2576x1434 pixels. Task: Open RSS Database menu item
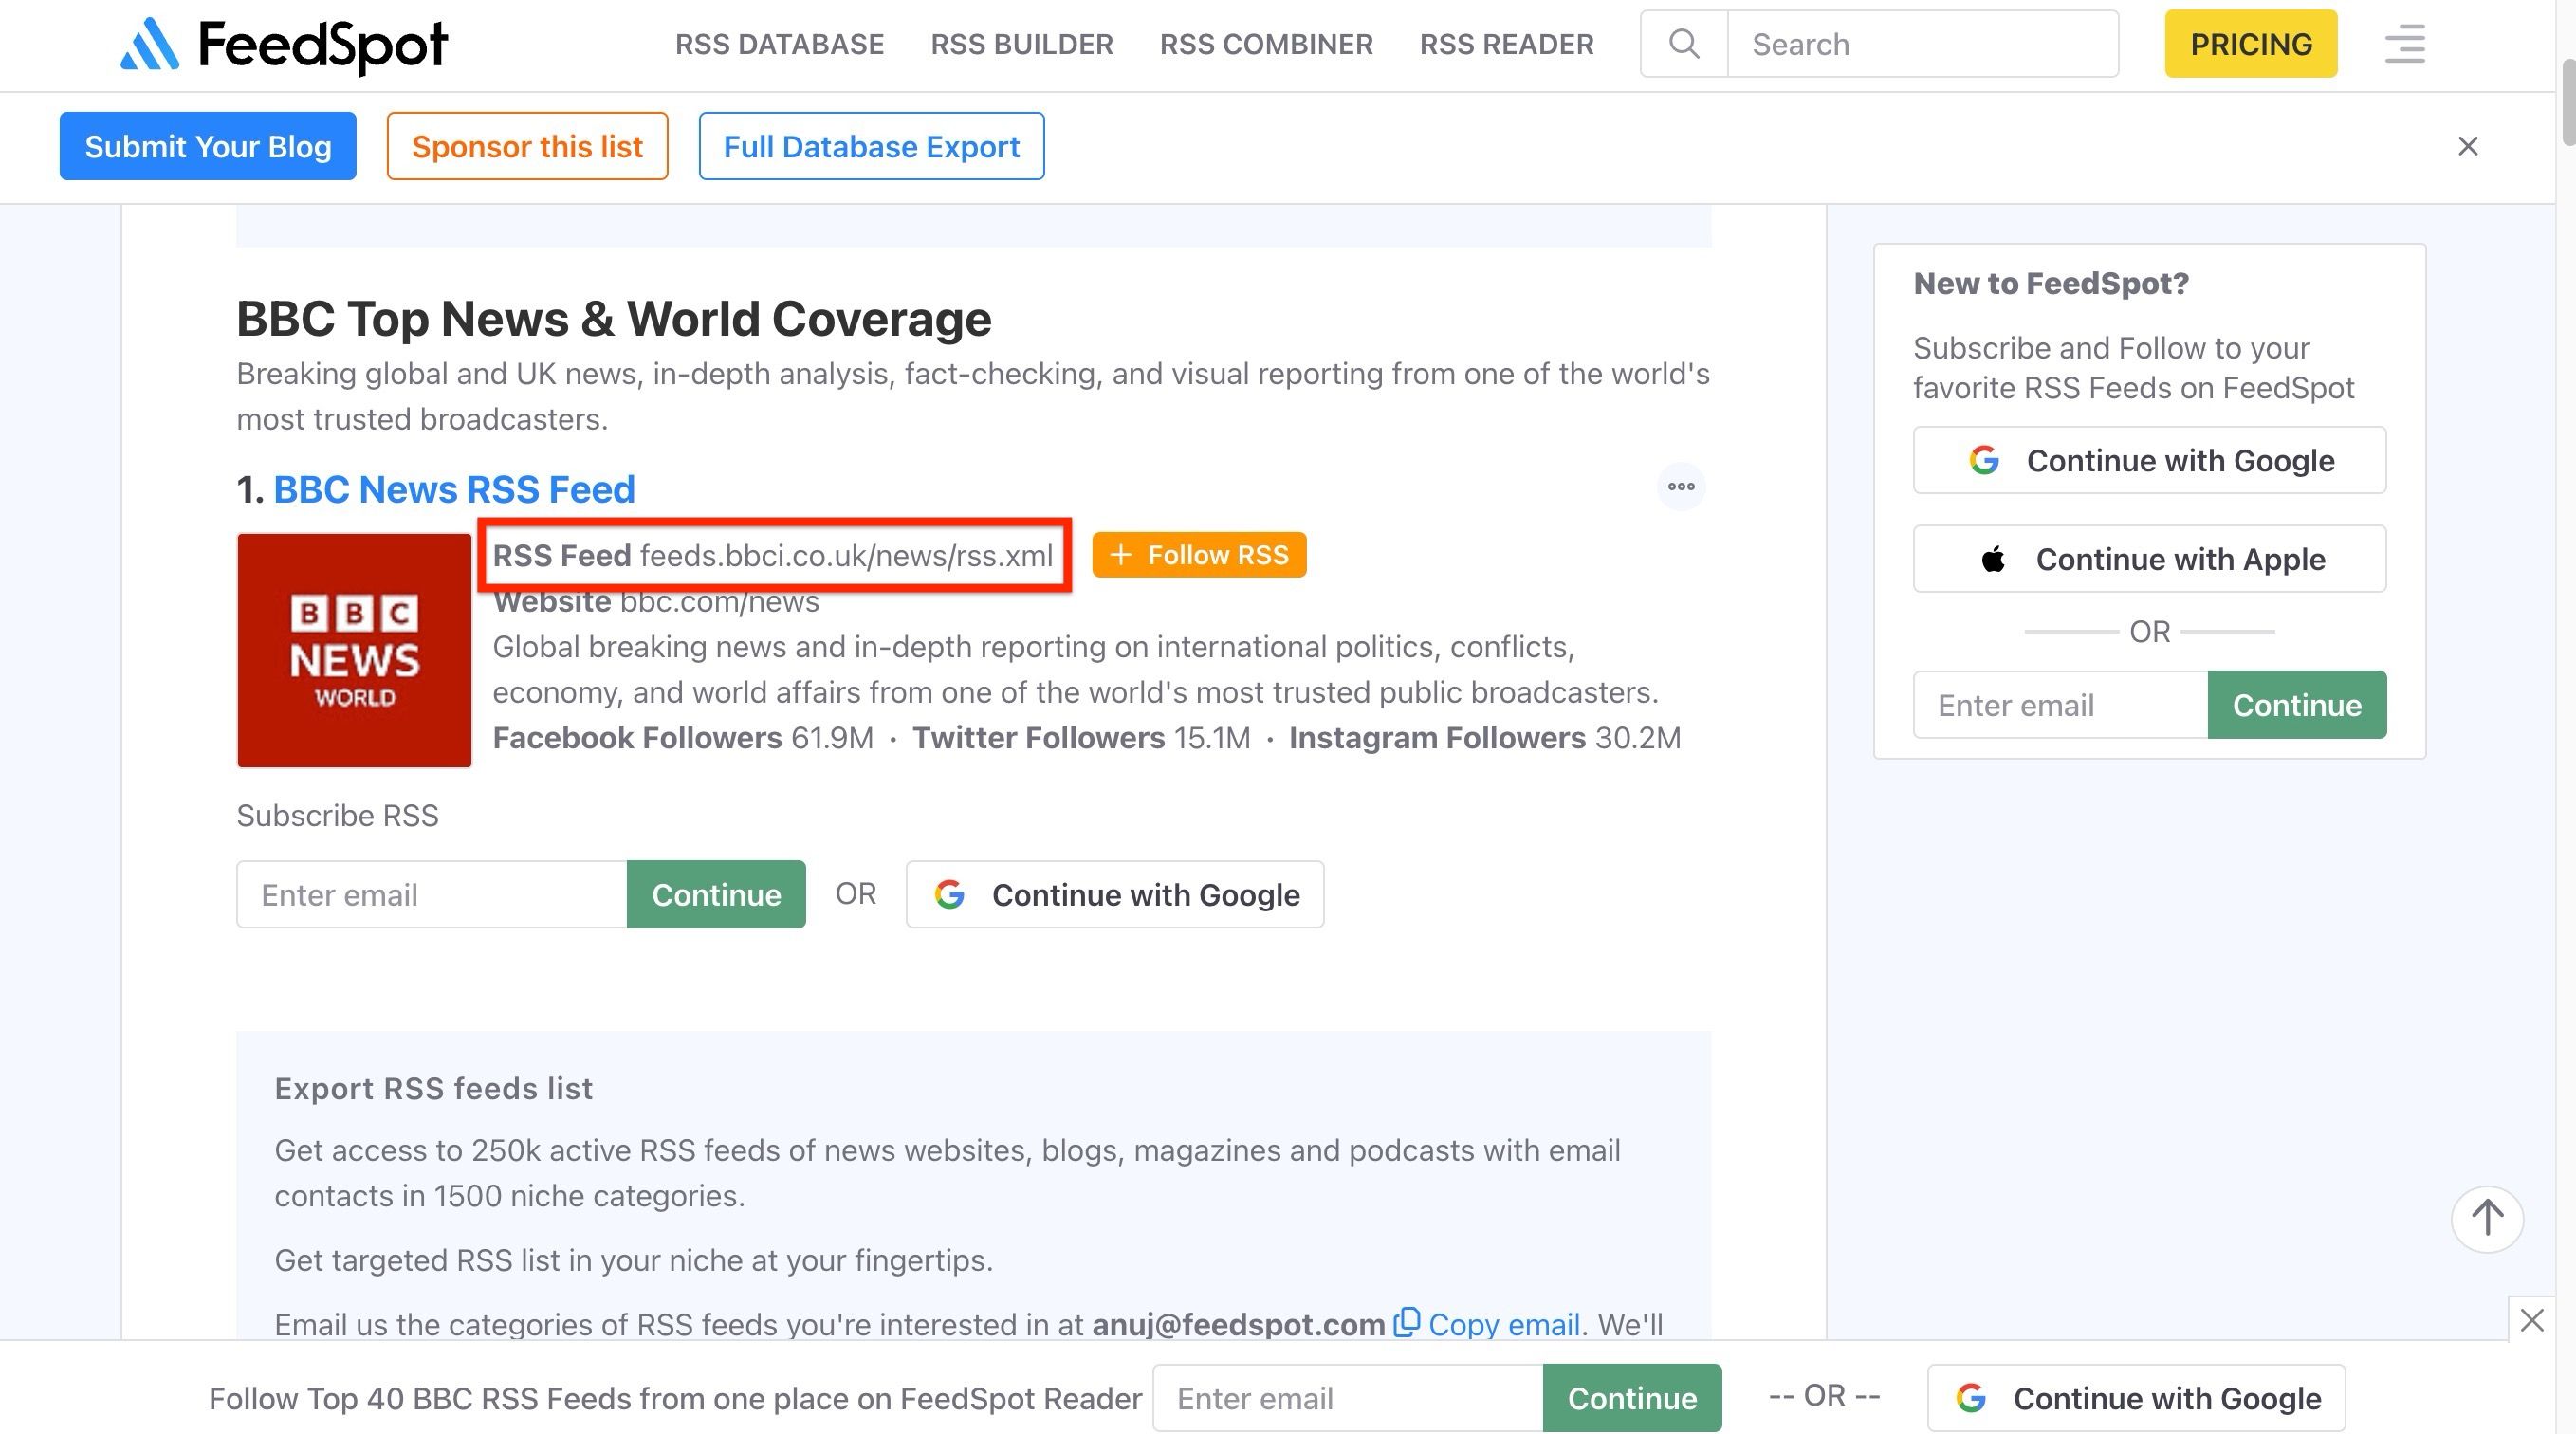click(779, 44)
